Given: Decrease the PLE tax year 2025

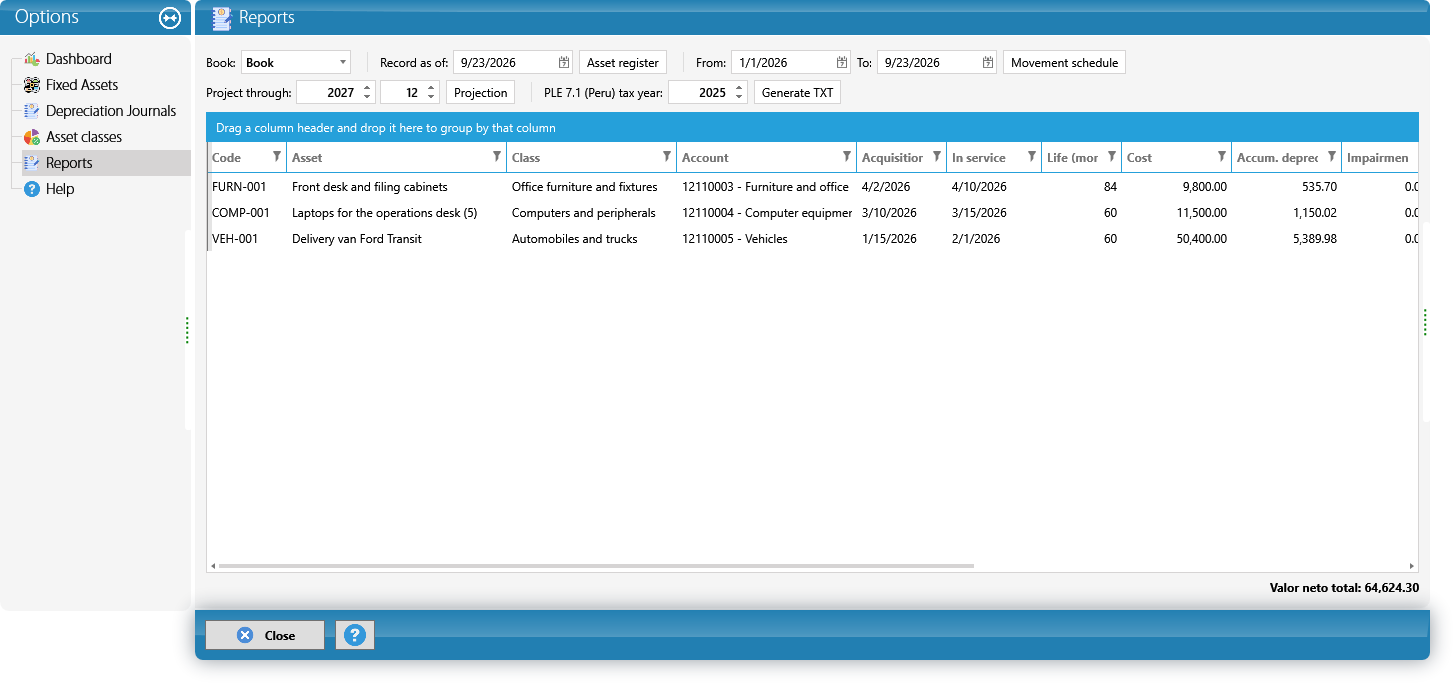Looking at the screenshot, I should [739, 97].
